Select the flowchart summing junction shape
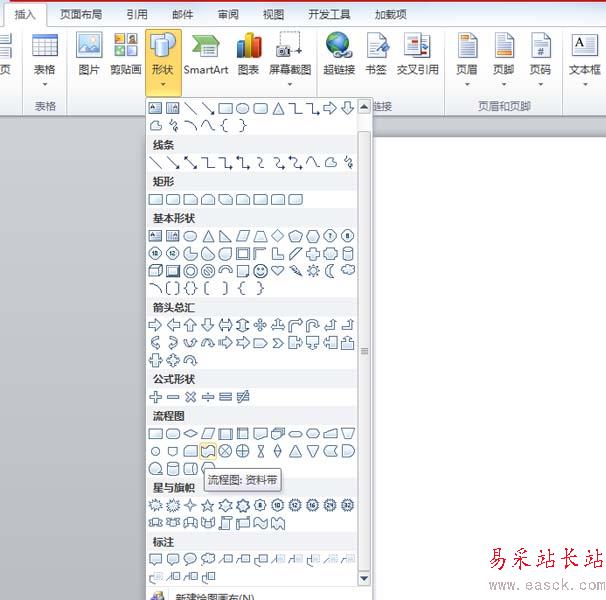Screen dimensions: 606x600 [x=225, y=451]
